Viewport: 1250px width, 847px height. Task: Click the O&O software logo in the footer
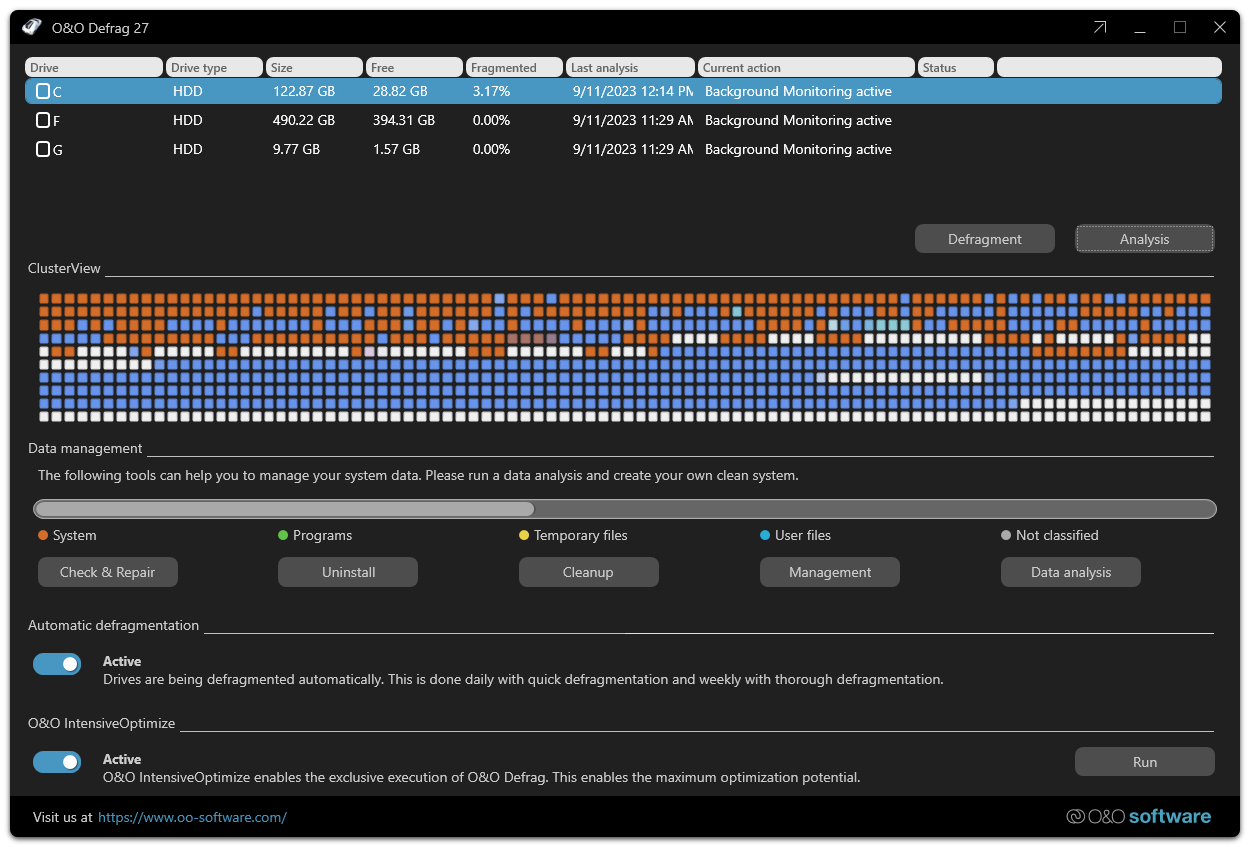(x=1139, y=816)
